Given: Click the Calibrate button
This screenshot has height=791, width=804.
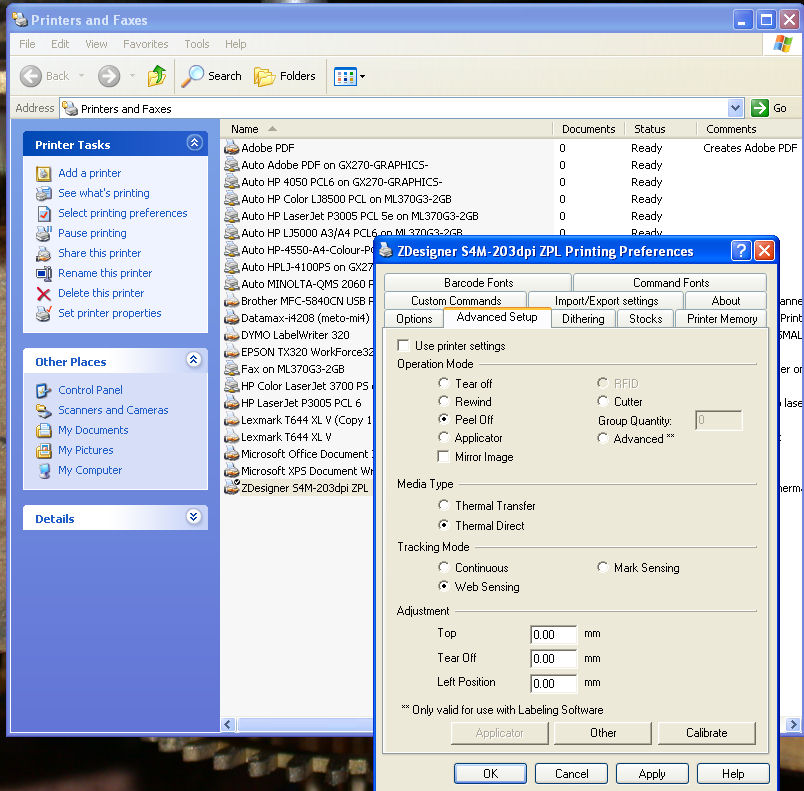Looking at the screenshot, I should click(707, 733).
